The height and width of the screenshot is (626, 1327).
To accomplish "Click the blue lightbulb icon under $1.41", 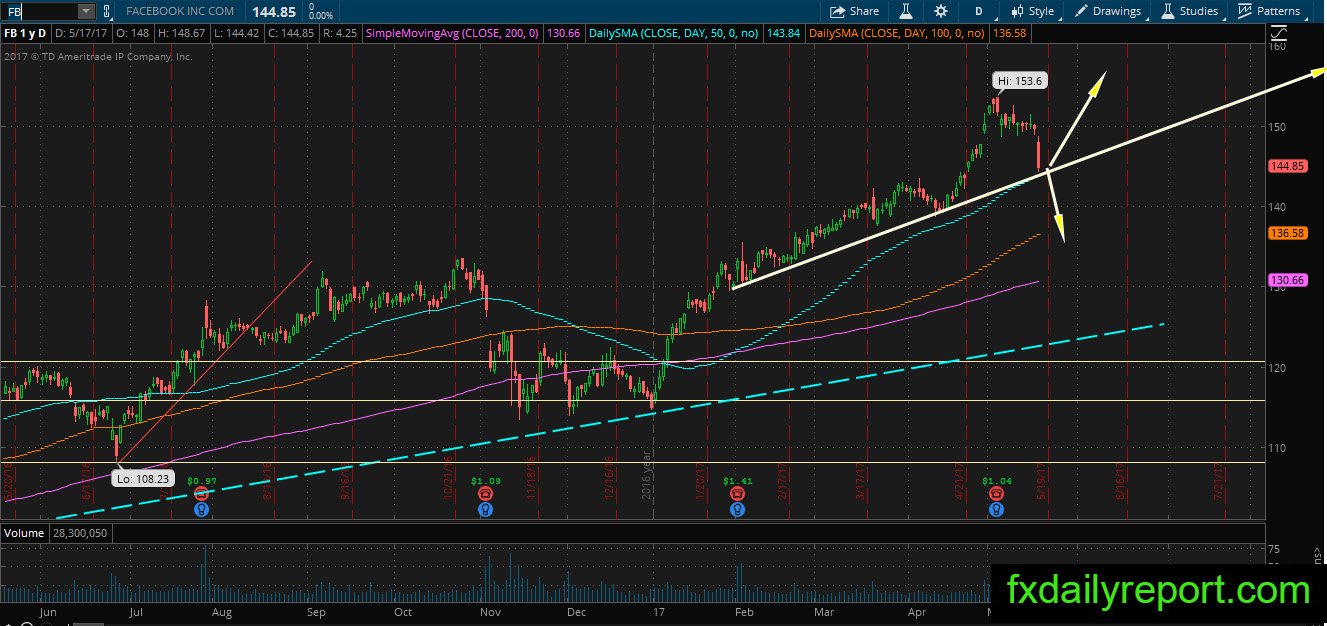I will click(737, 509).
